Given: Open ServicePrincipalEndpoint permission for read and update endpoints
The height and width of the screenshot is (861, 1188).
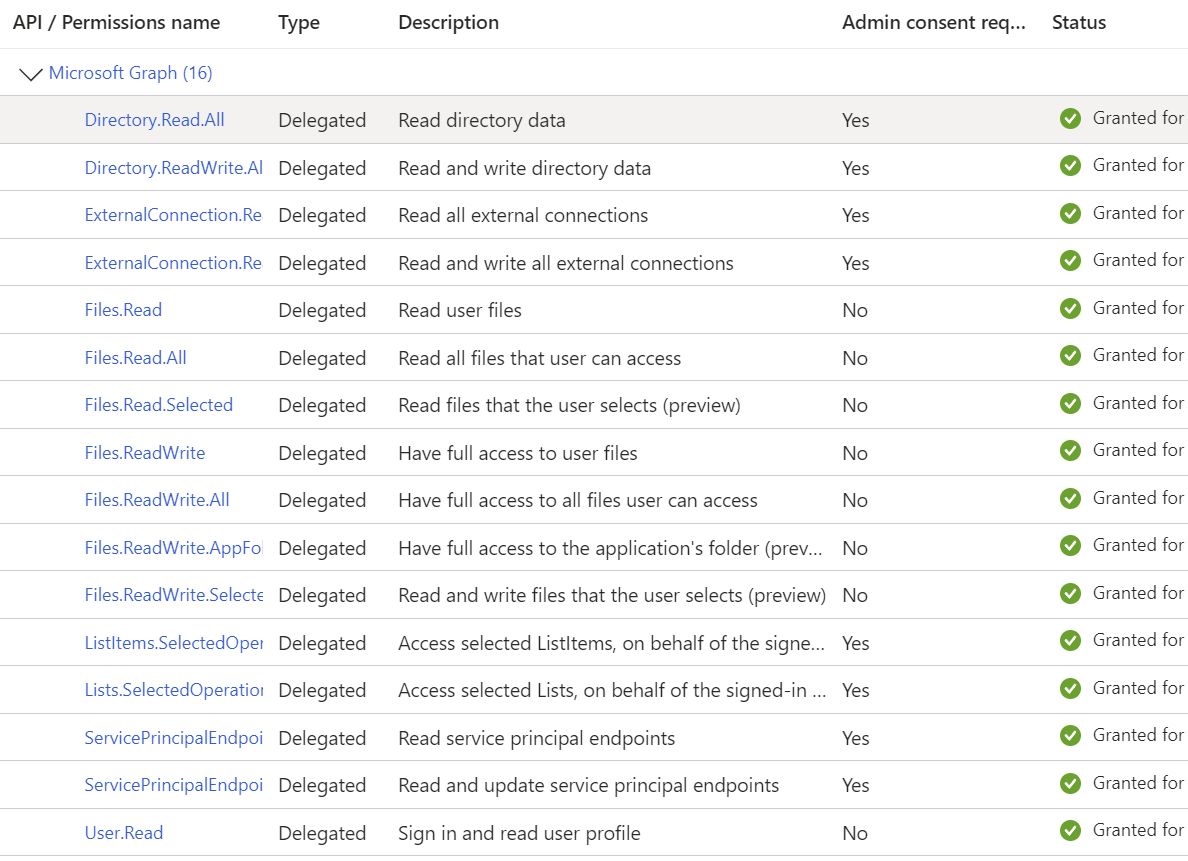Looking at the screenshot, I should (x=174, y=784).
